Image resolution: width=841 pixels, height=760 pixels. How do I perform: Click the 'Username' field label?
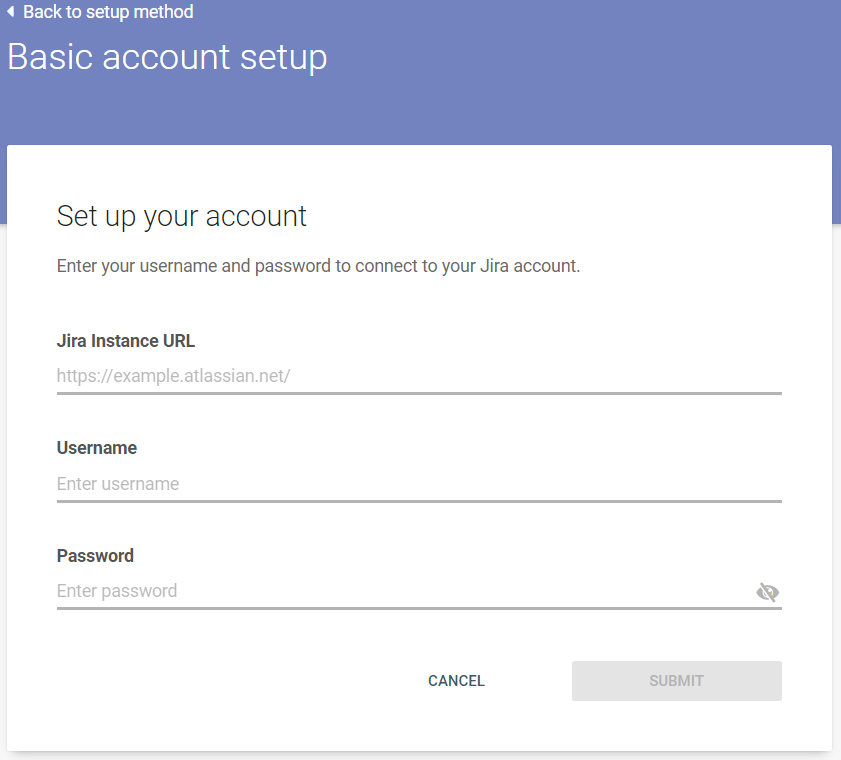(97, 448)
